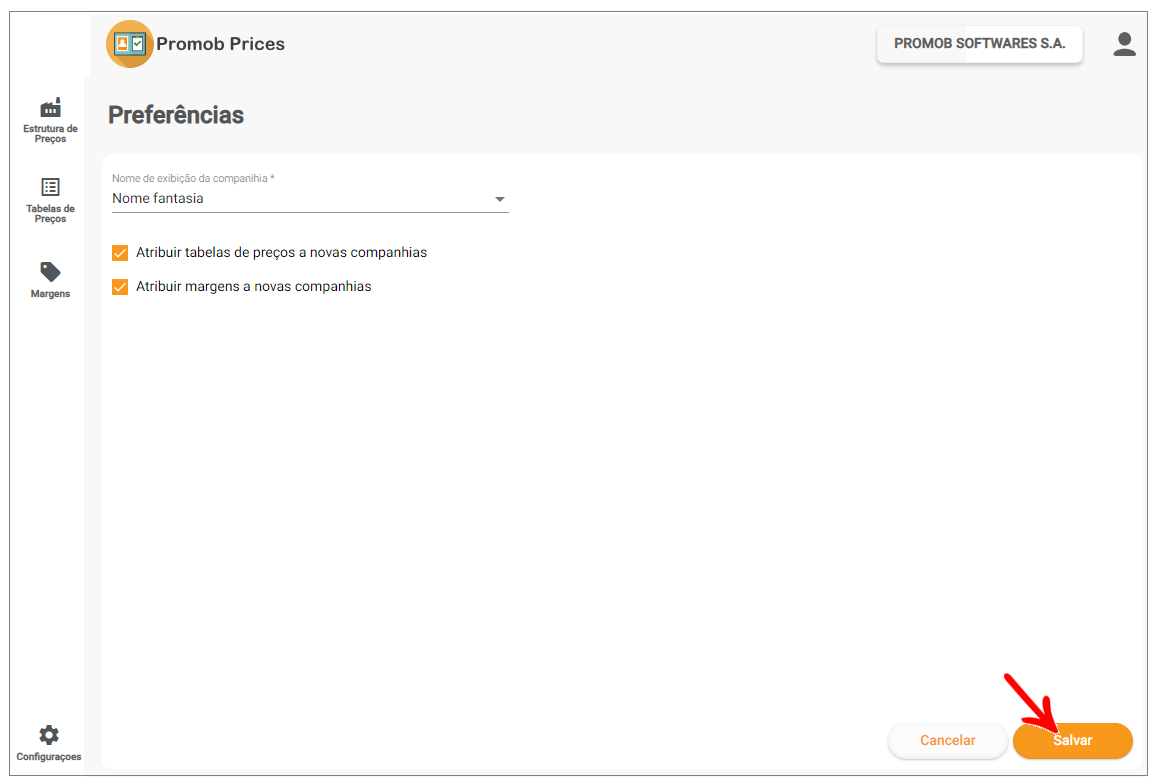The width and height of the screenshot is (1159, 784).
Task: Uncheck Atribuir tabelas de preços a novas companhias
Action: tap(120, 253)
